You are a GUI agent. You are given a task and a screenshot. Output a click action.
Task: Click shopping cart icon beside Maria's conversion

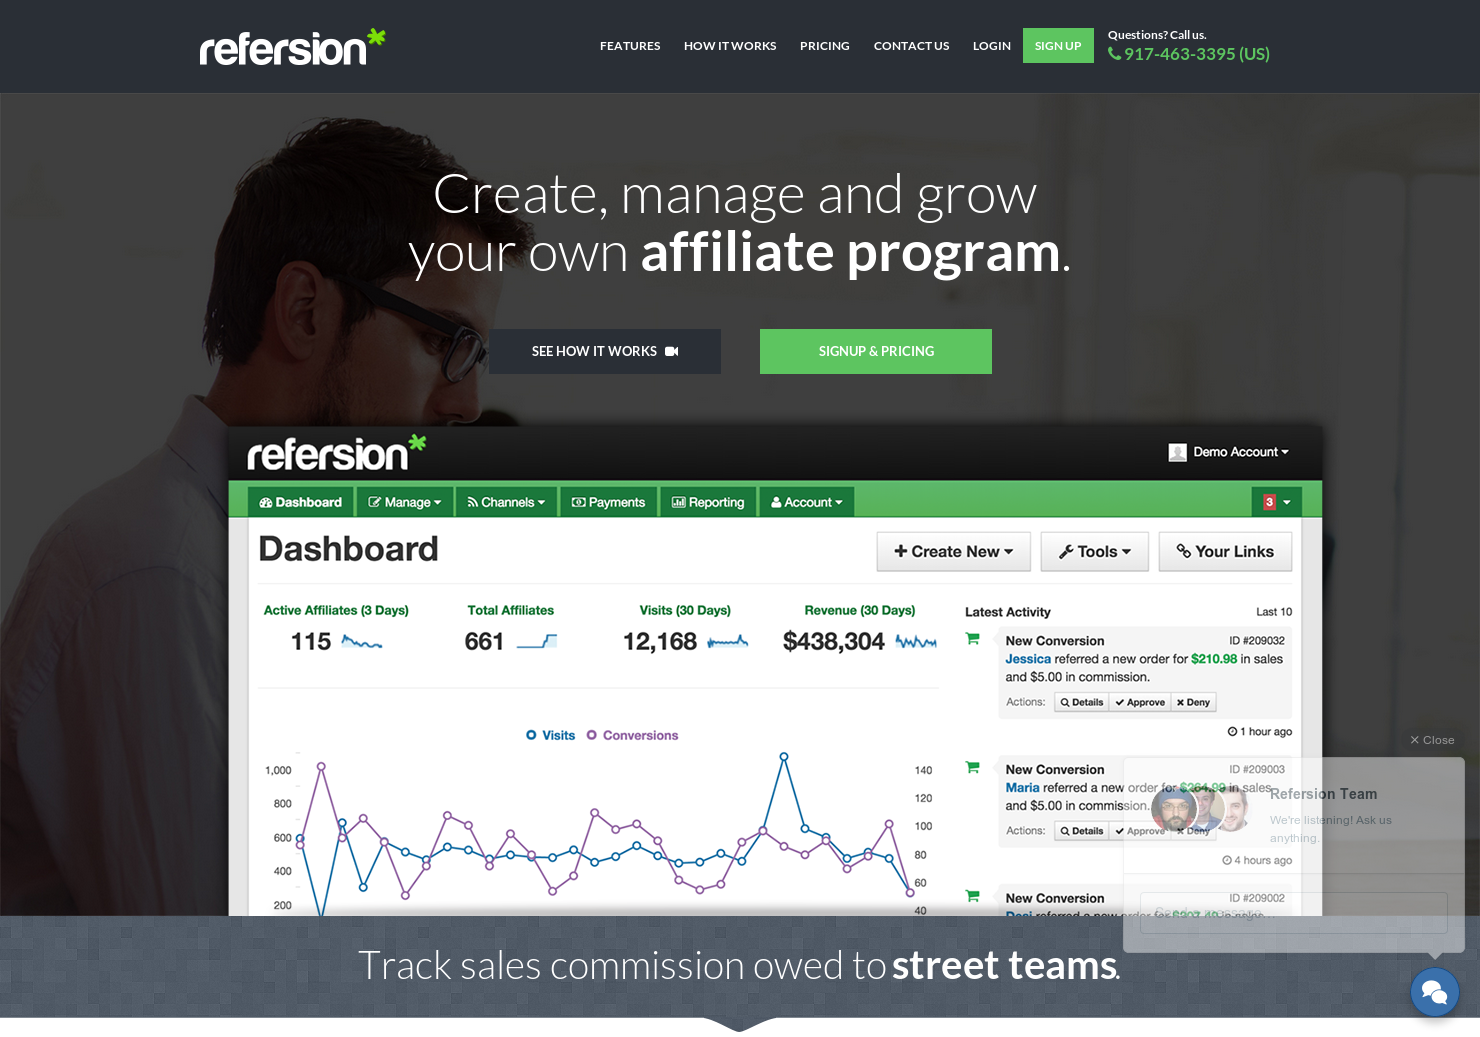[972, 768]
